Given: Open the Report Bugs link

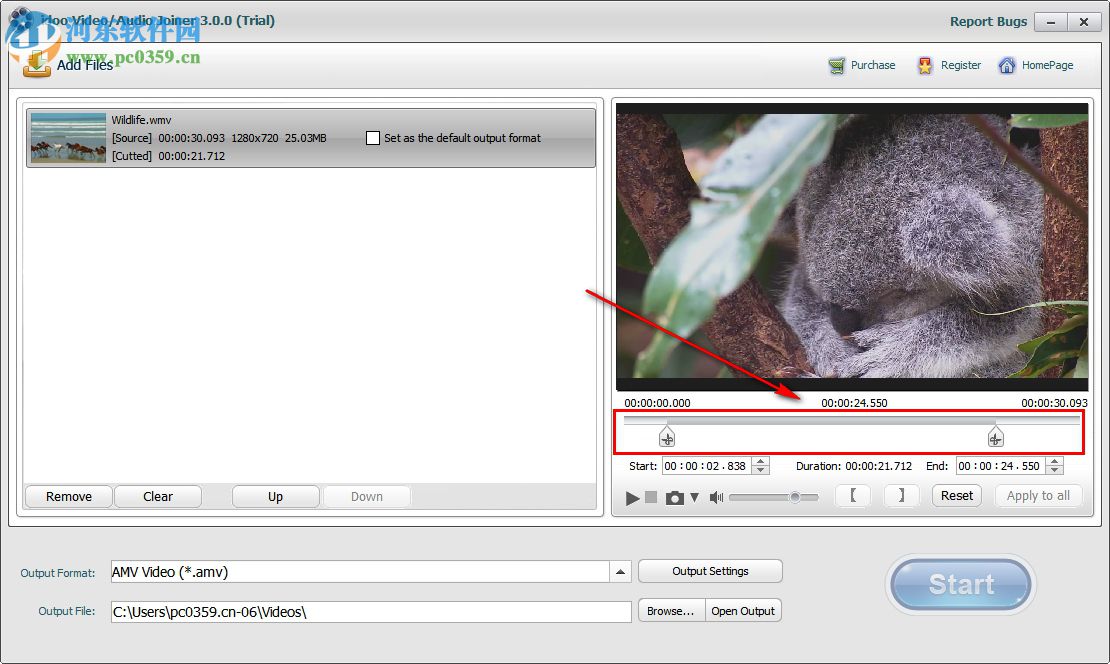Looking at the screenshot, I should coord(988,21).
